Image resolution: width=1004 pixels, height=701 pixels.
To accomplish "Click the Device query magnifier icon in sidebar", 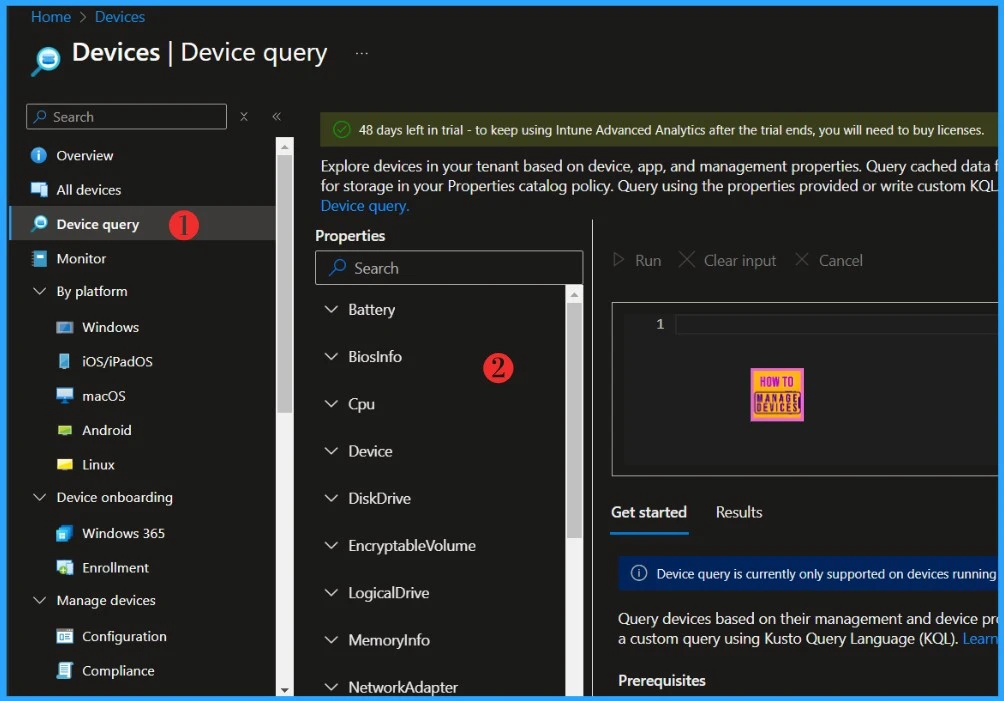I will pyautogui.click(x=40, y=223).
